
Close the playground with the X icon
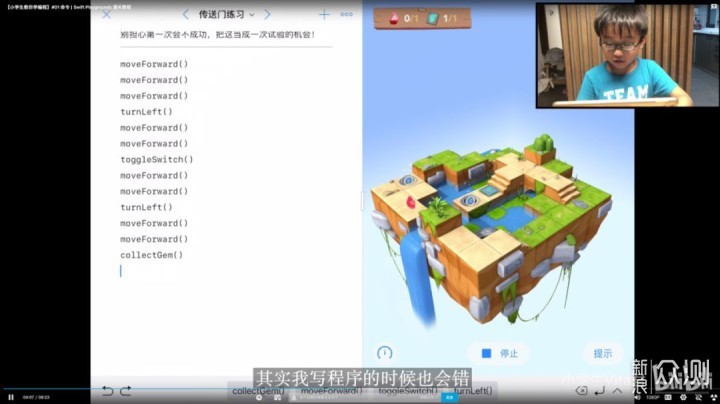pyautogui.click(x=107, y=15)
